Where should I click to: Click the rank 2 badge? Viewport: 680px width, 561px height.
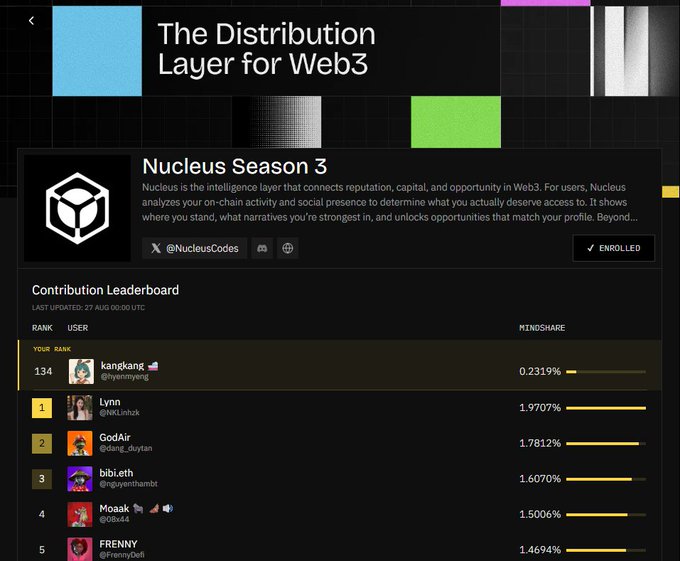42,443
